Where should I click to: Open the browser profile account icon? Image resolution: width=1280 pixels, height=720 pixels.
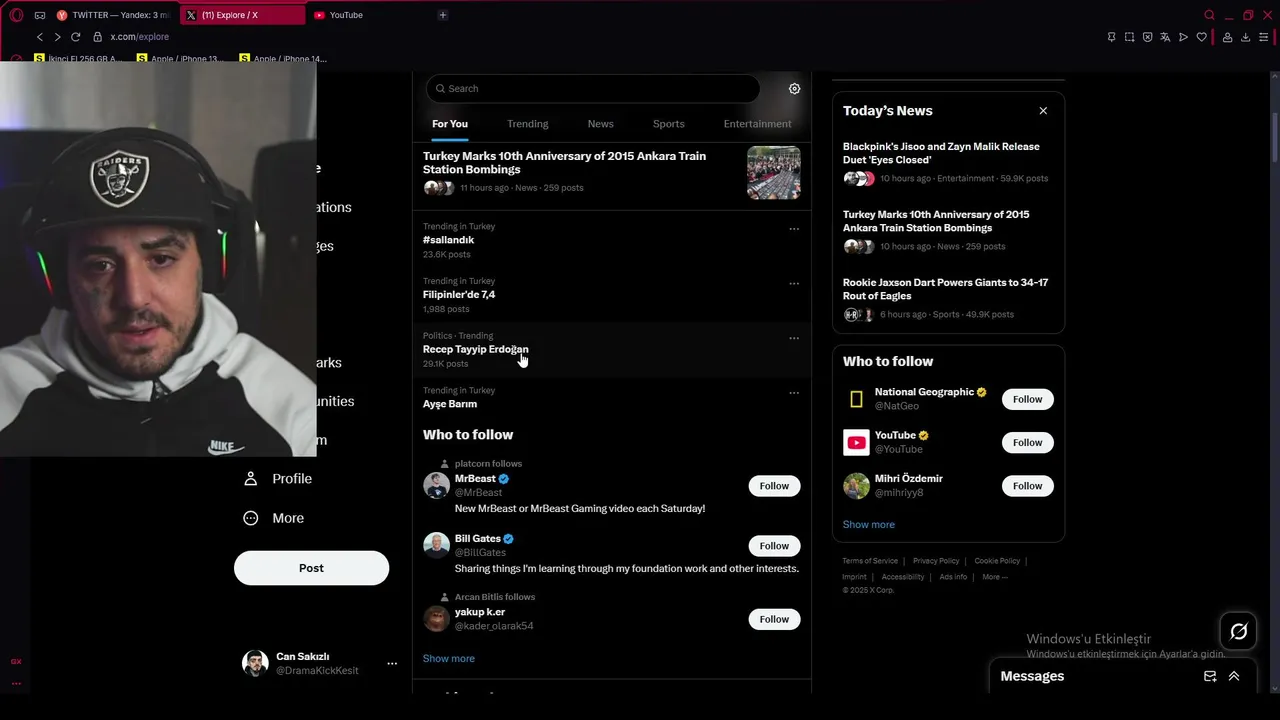pyautogui.click(x=1227, y=37)
